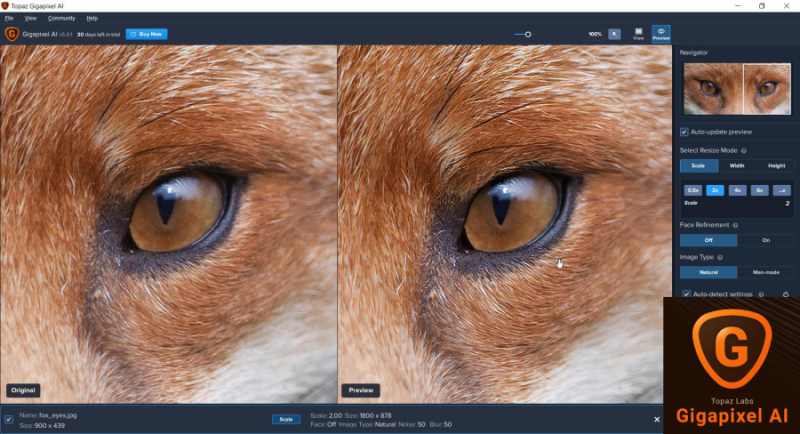Open the Community menu
Viewport: 800px width, 434px height.
coord(61,18)
